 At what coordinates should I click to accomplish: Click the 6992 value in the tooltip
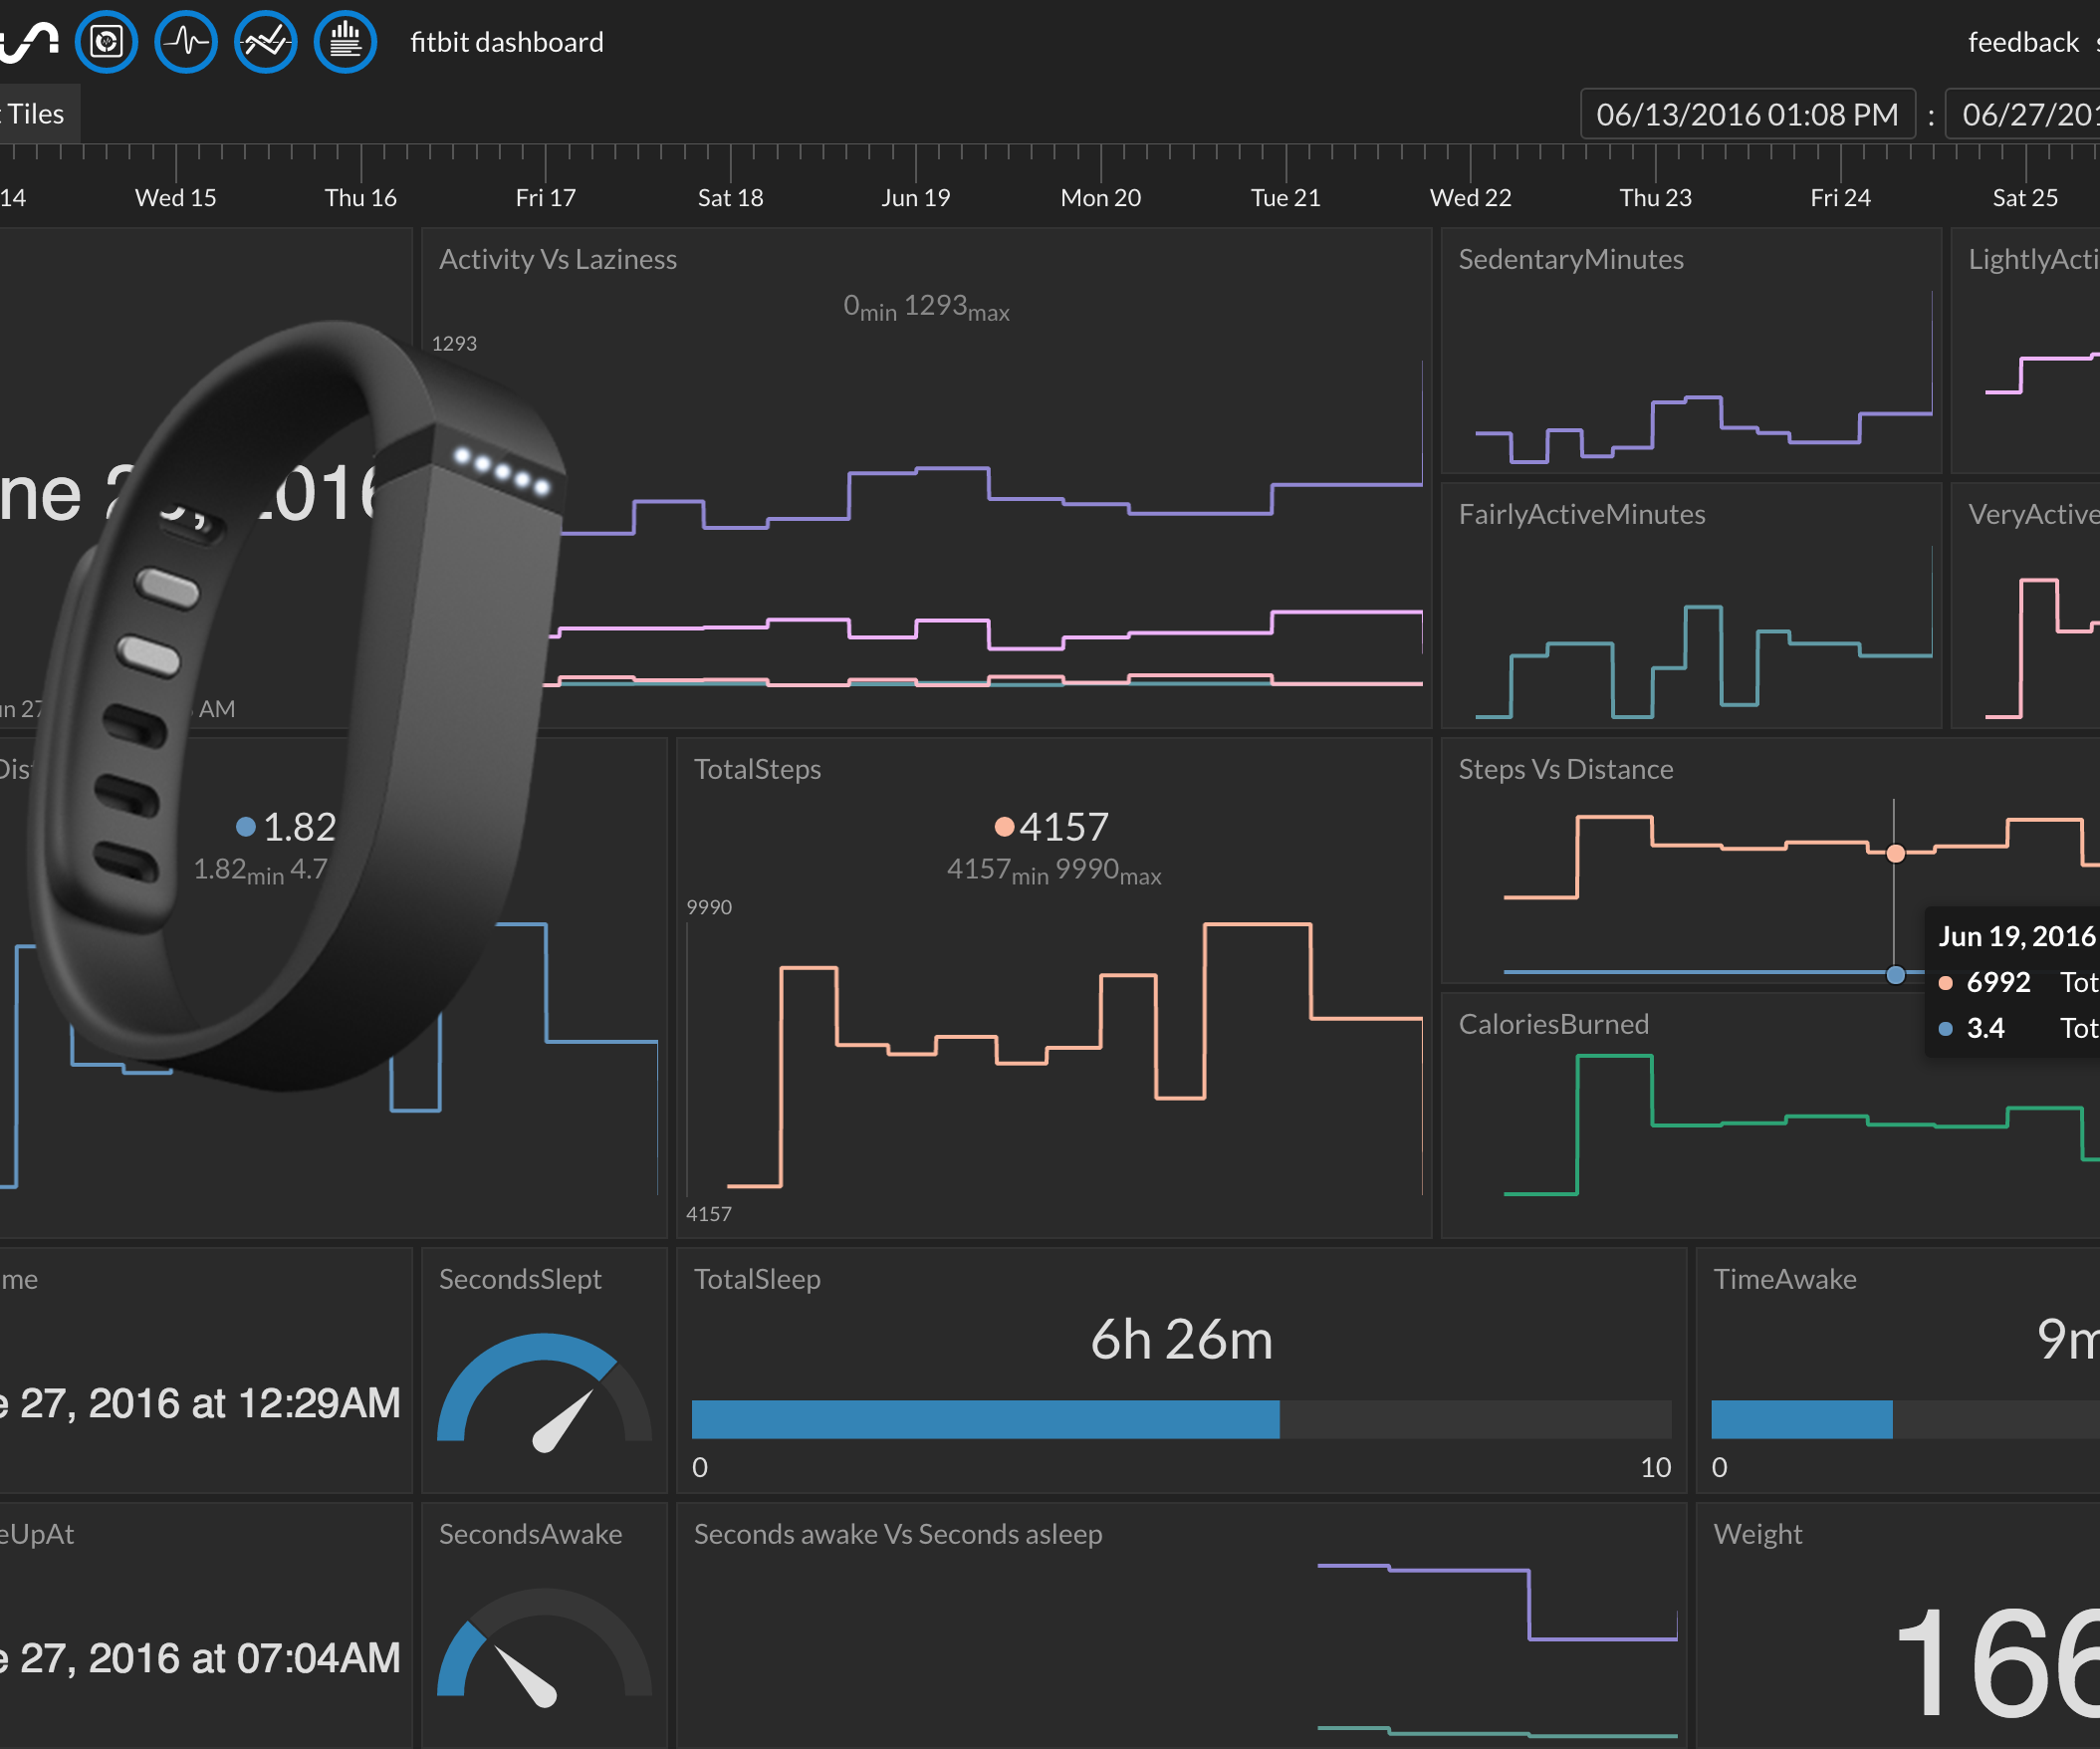tap(1998, 982)
